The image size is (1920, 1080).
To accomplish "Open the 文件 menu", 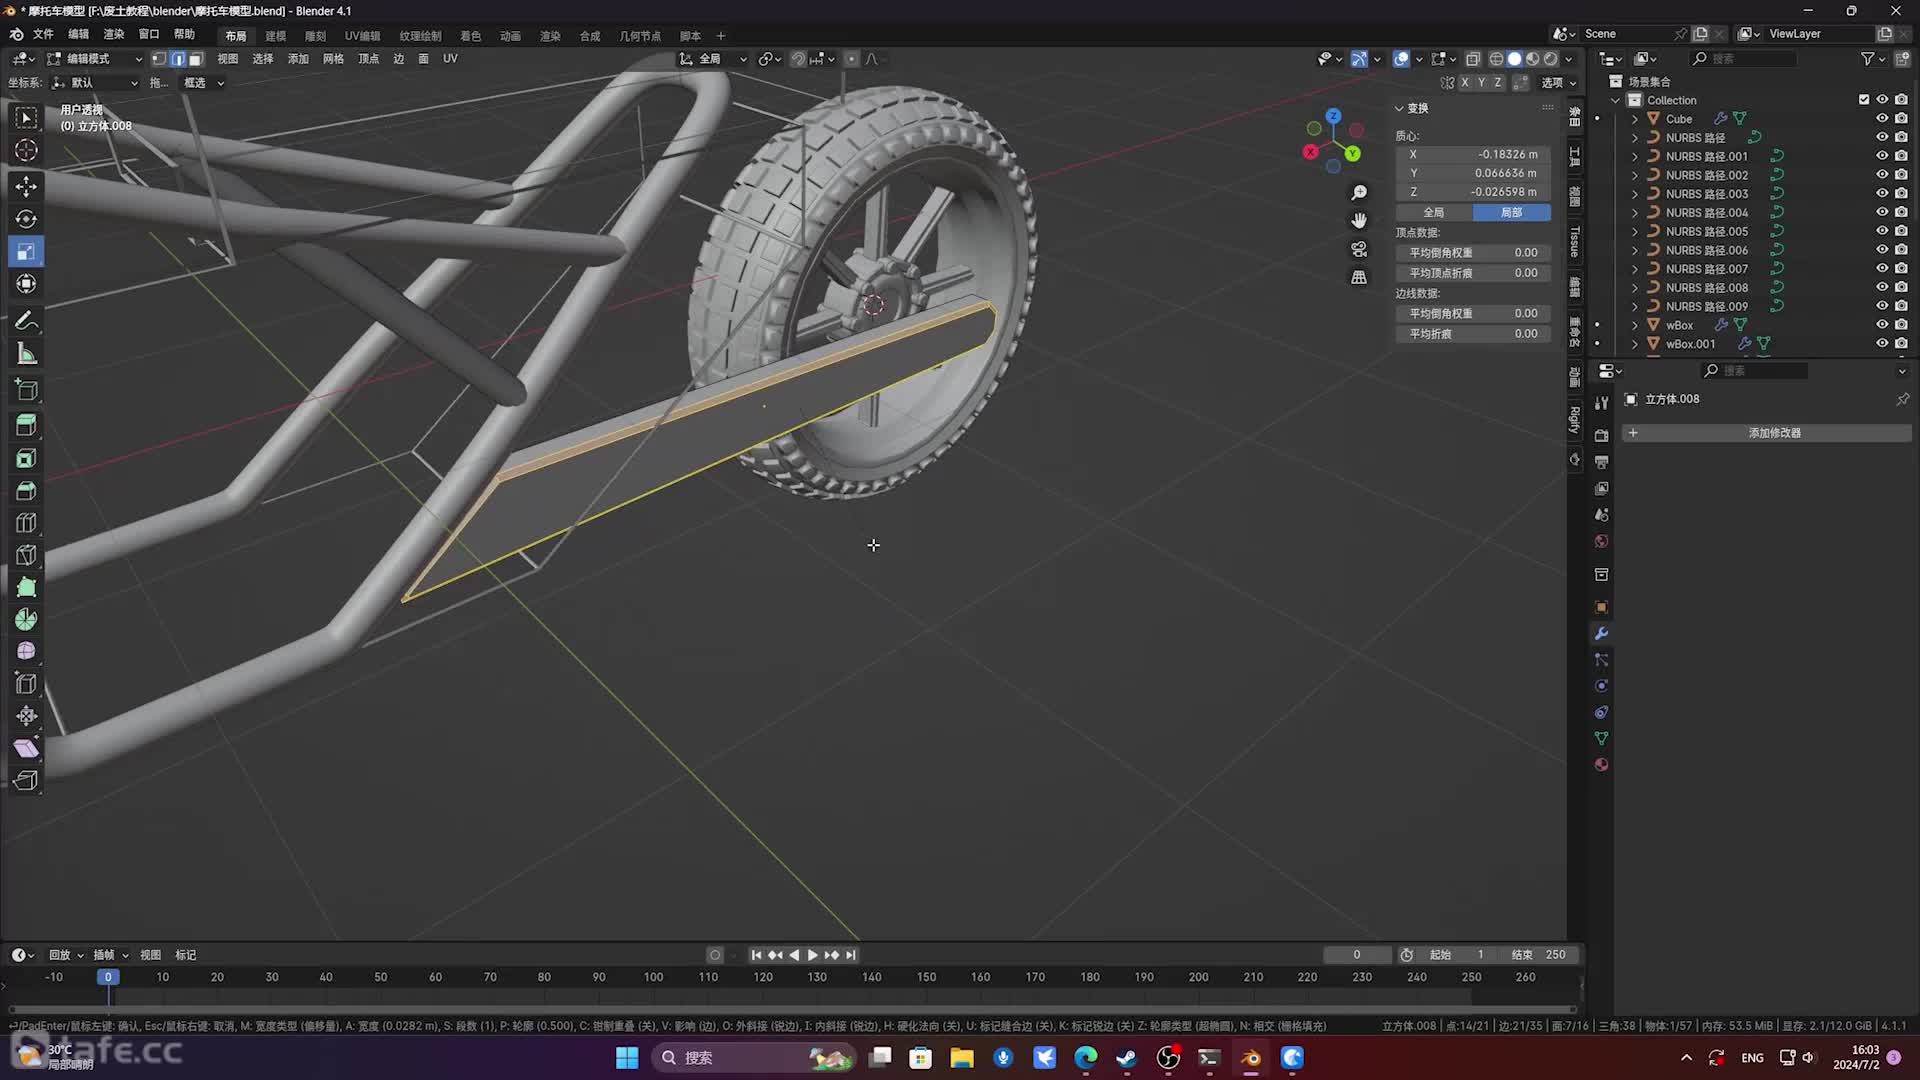I will (43, 34).
